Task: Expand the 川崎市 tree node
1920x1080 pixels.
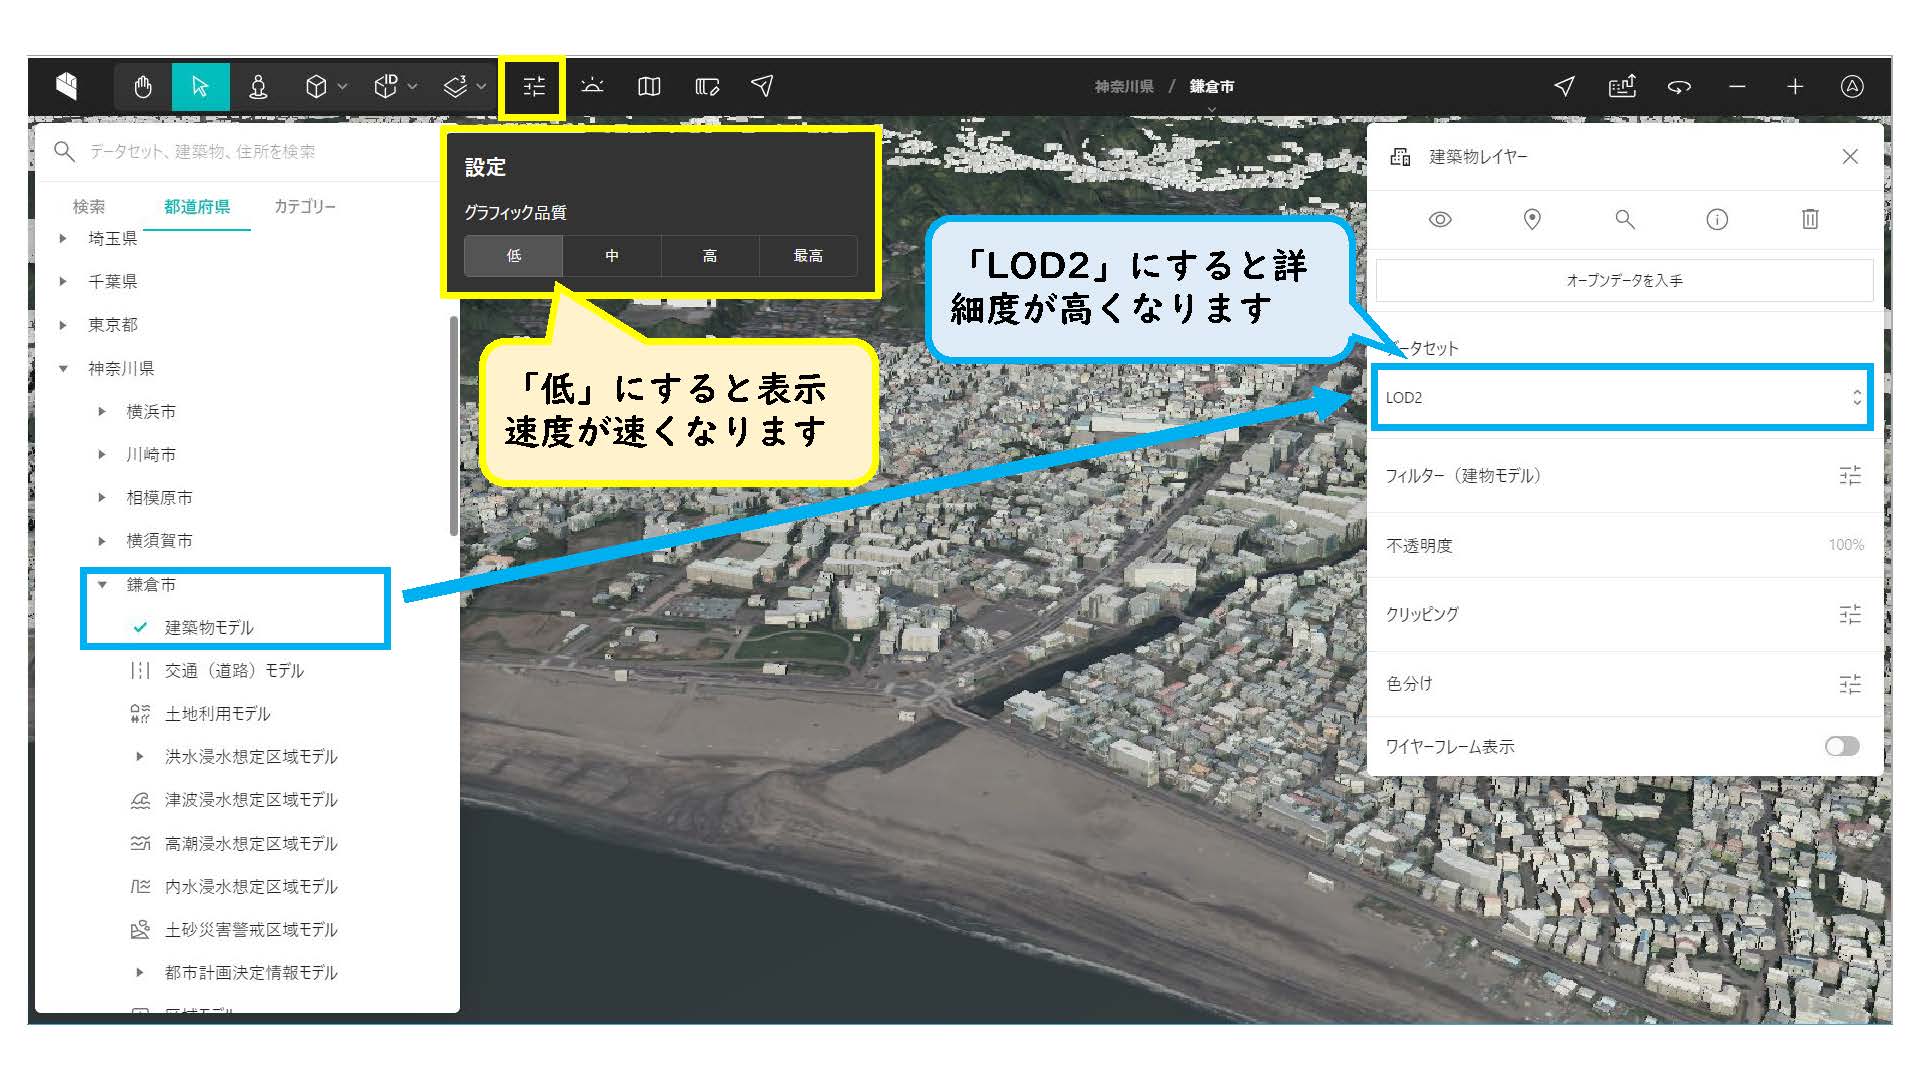Action: click(102, 454)
